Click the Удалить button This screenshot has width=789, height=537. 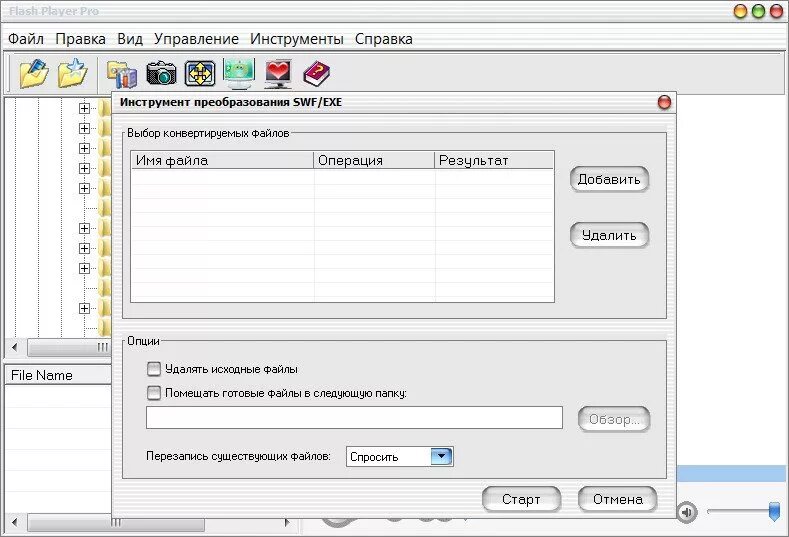[x=609, y=235]
